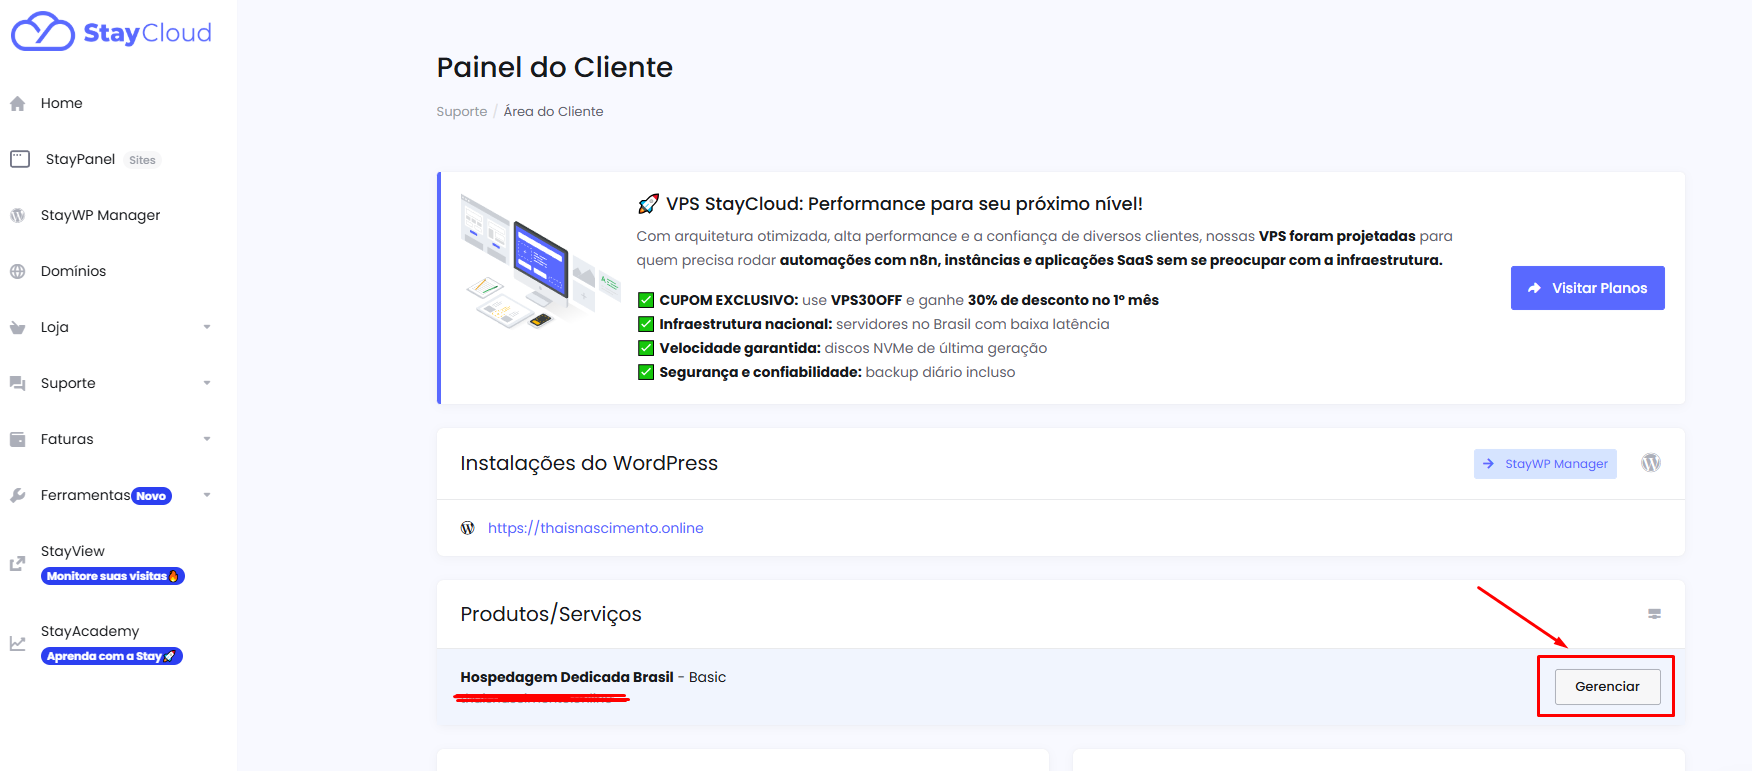This screenshot has height=771, width=1752.
Task: Click the StayWP Manager button in WordPress panel
Action: [1545, 464]
